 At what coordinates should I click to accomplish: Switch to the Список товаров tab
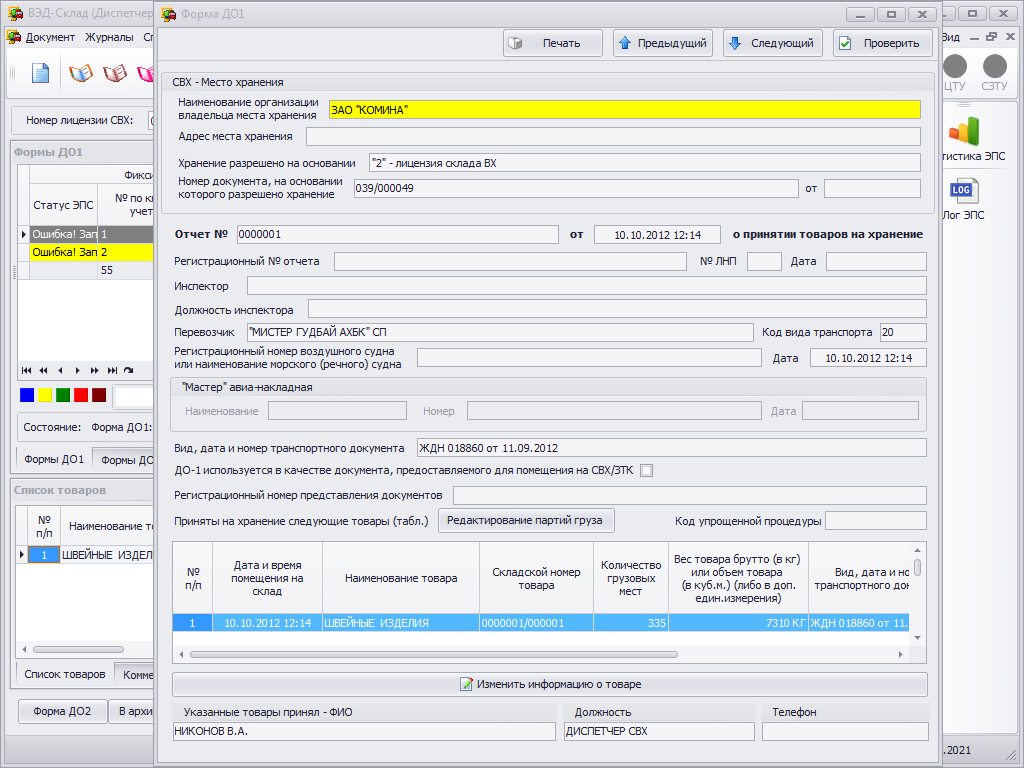point(65,674)
